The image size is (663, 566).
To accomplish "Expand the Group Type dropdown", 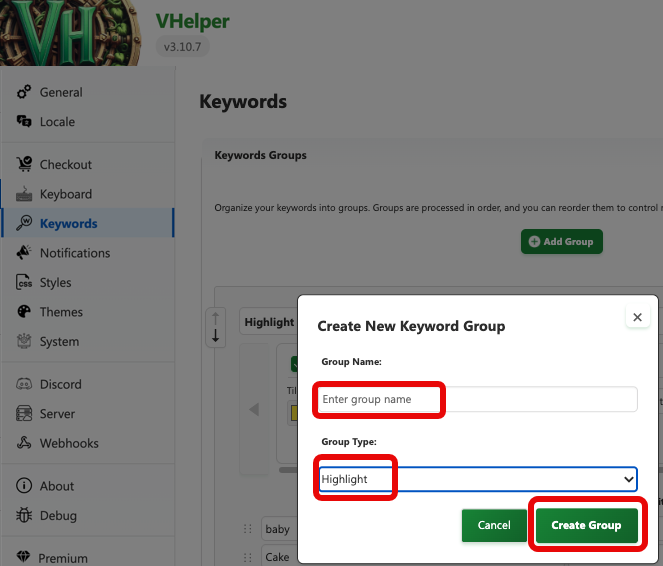I will coord(477,480).
